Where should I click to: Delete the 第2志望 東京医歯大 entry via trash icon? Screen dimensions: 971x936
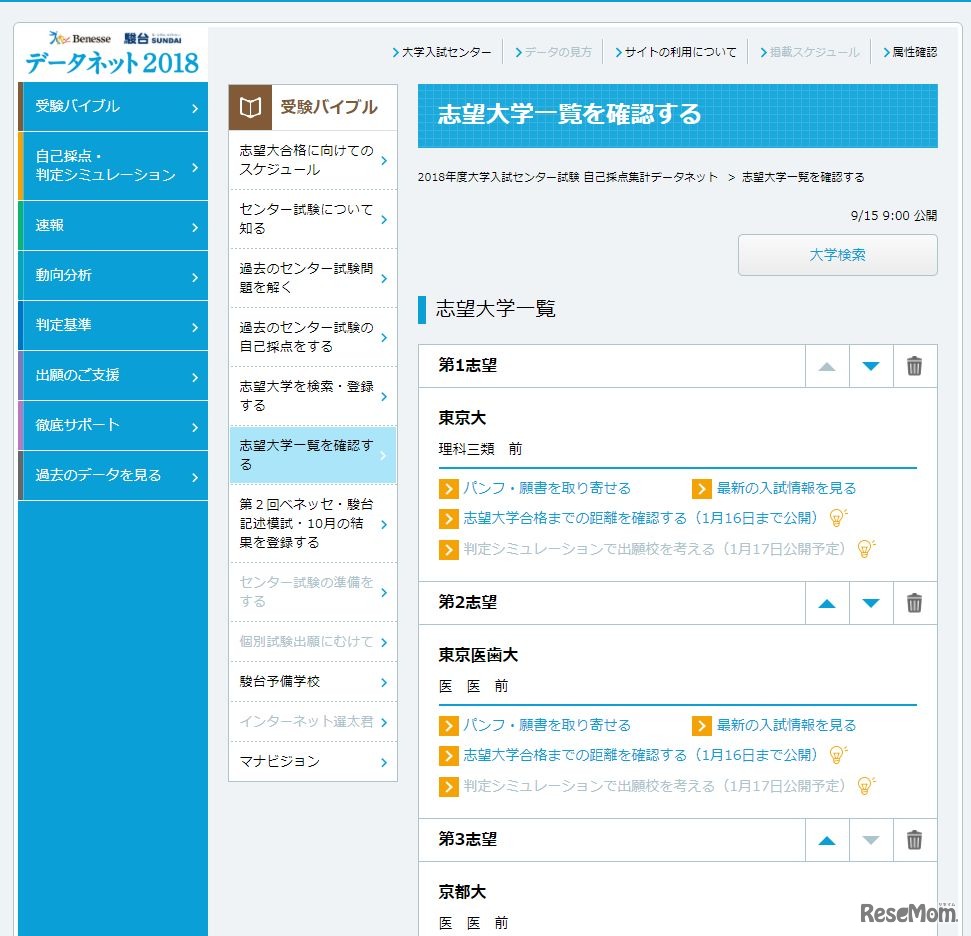tap(913, 603)
